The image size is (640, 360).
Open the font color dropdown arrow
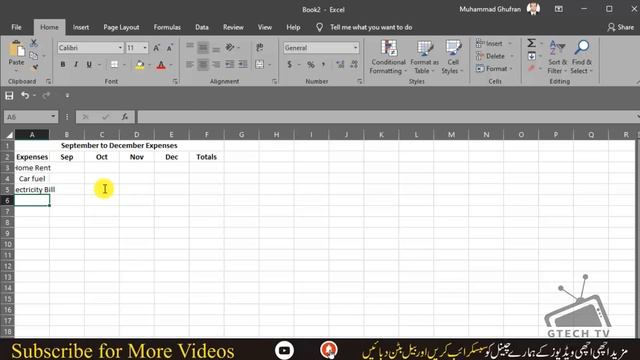[171, 65]
